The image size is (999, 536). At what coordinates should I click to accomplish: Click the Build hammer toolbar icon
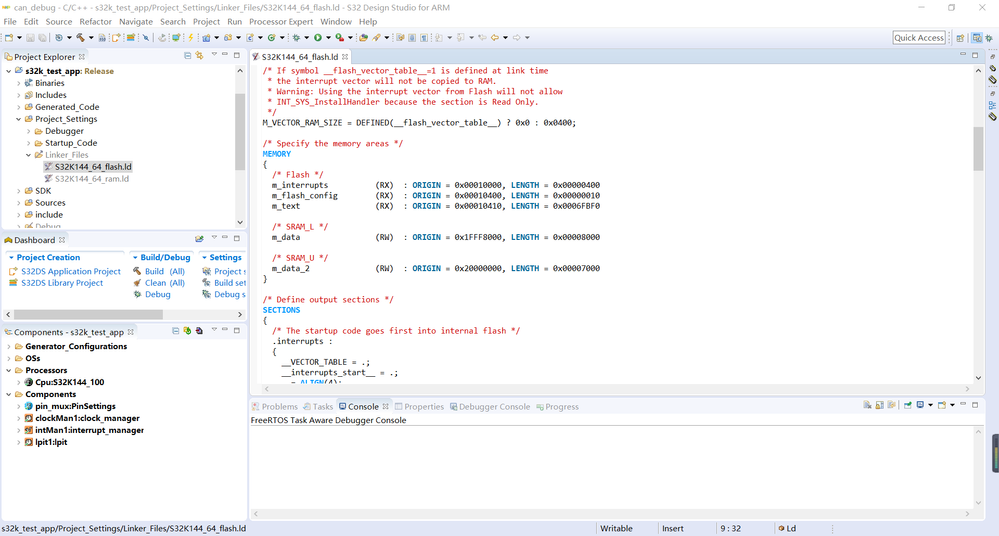80,38
